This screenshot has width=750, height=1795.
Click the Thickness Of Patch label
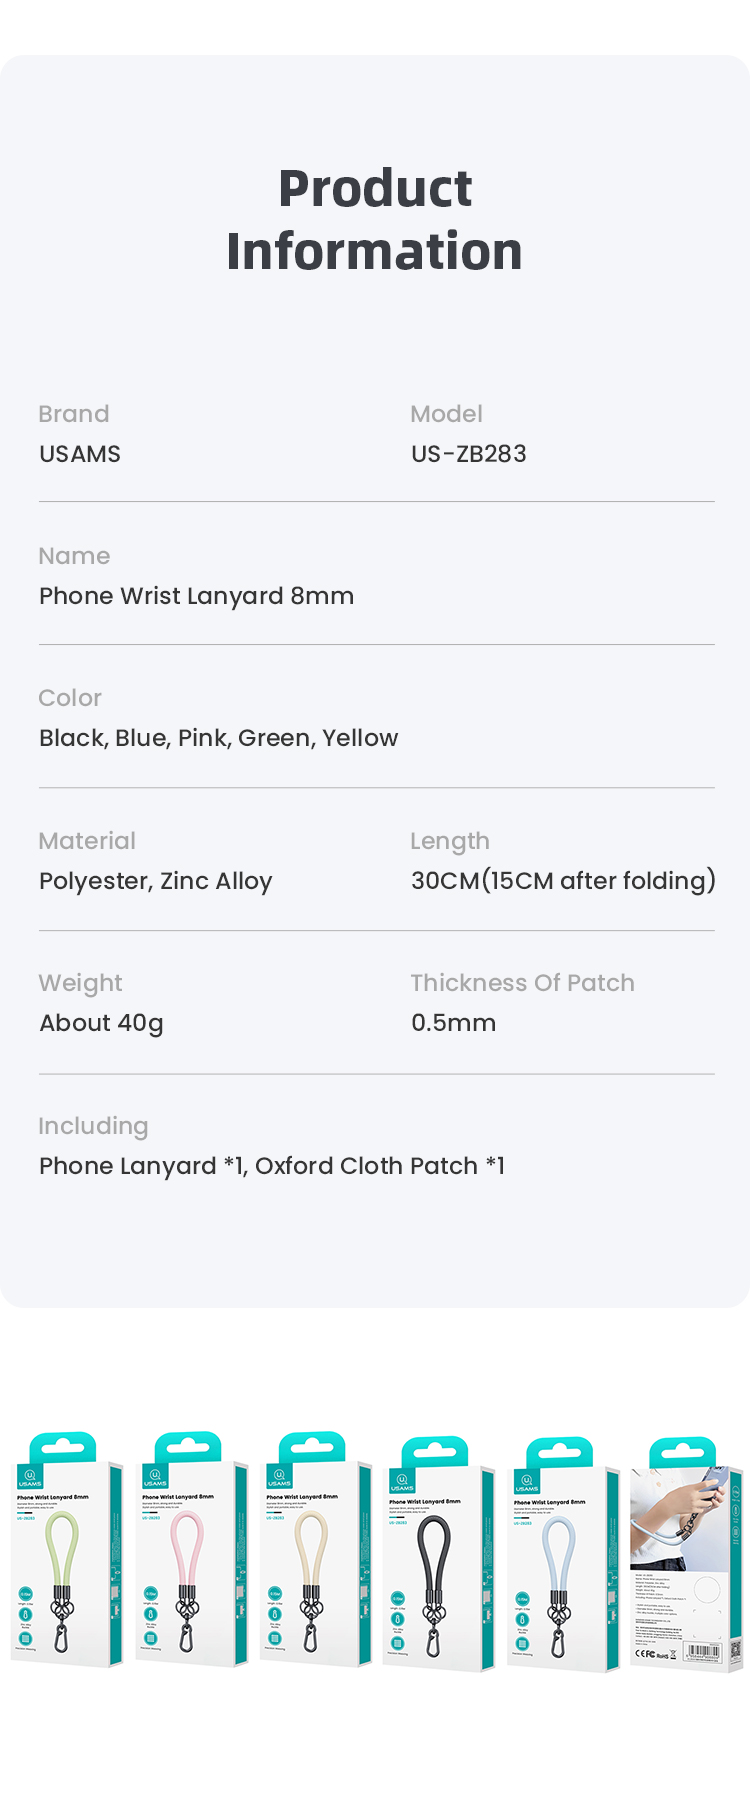(x=522, y=983)
